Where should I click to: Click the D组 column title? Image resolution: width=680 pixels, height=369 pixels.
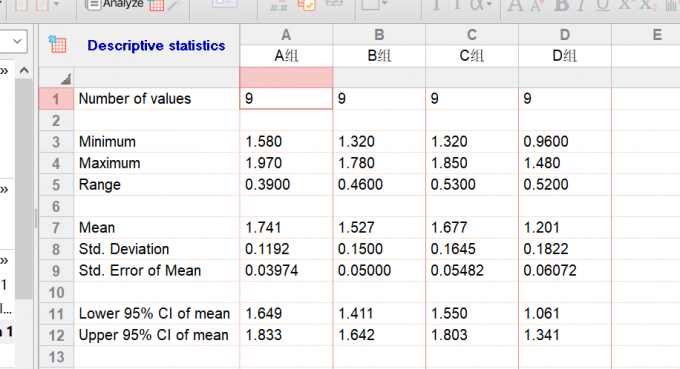point(565,56)
